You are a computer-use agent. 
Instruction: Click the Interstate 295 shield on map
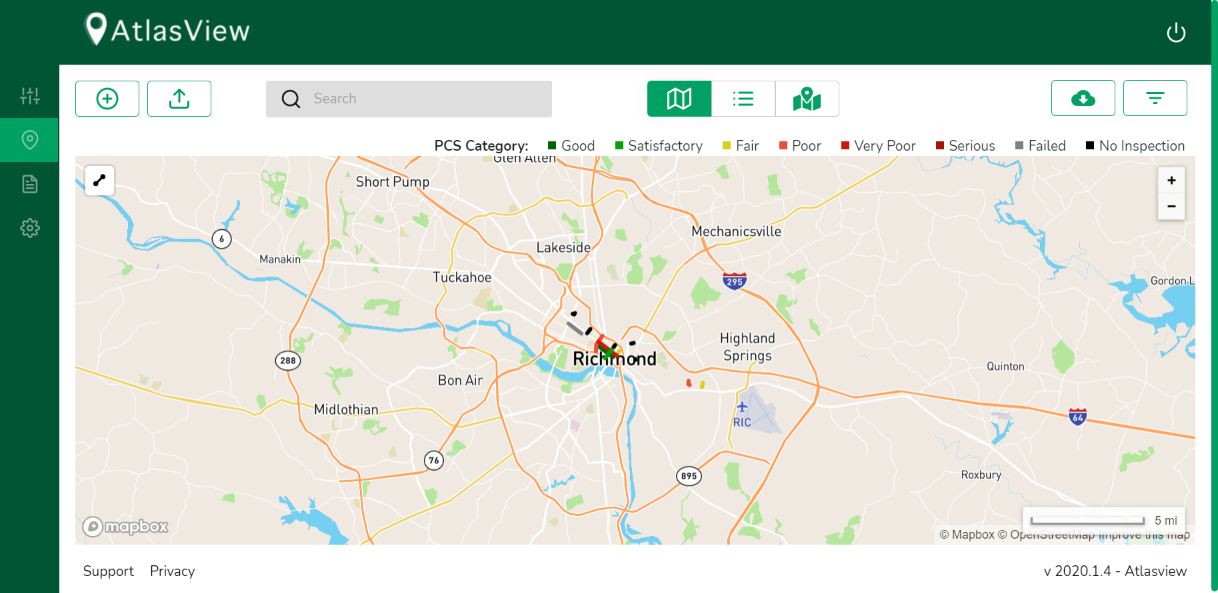click(x=735, y=281)
